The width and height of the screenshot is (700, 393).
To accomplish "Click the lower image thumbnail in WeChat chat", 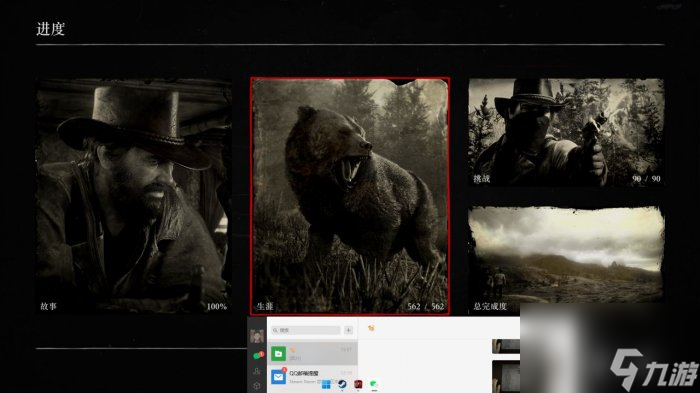I will (506, 376).
